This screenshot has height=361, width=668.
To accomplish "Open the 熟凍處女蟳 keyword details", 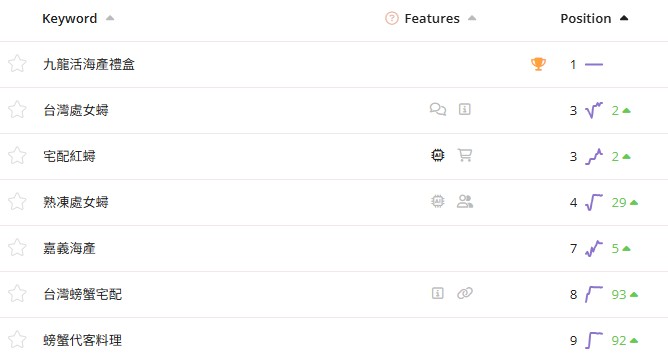I will click(76, 202).
